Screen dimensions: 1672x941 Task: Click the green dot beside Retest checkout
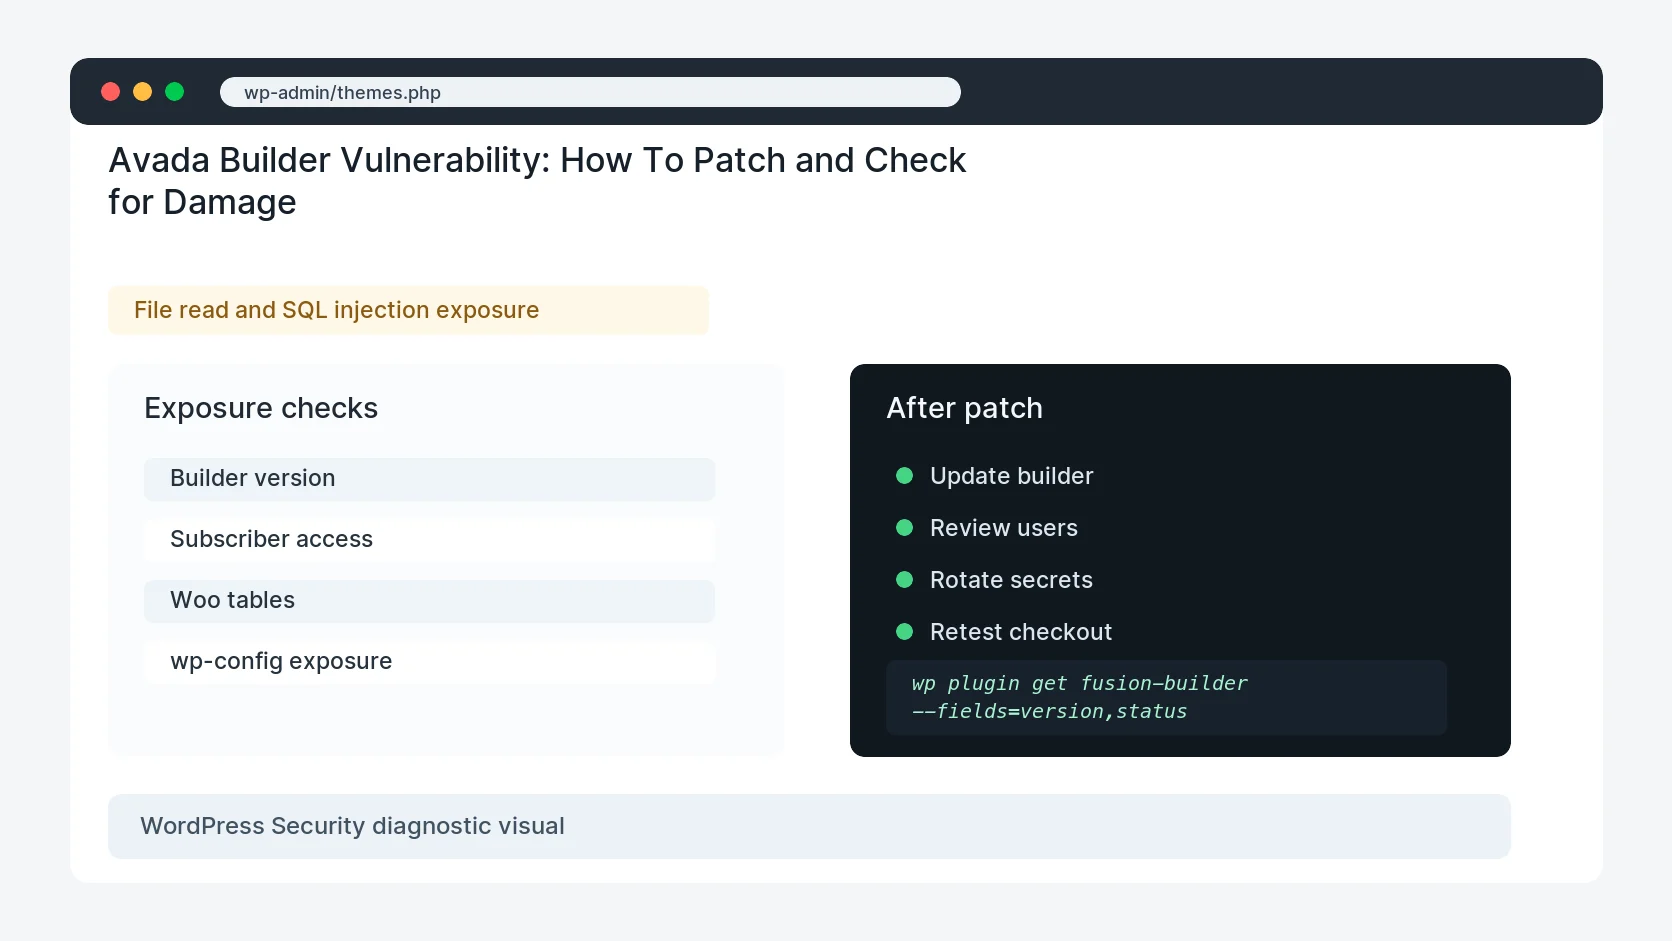pyautogui.click(x=905, y=632)
